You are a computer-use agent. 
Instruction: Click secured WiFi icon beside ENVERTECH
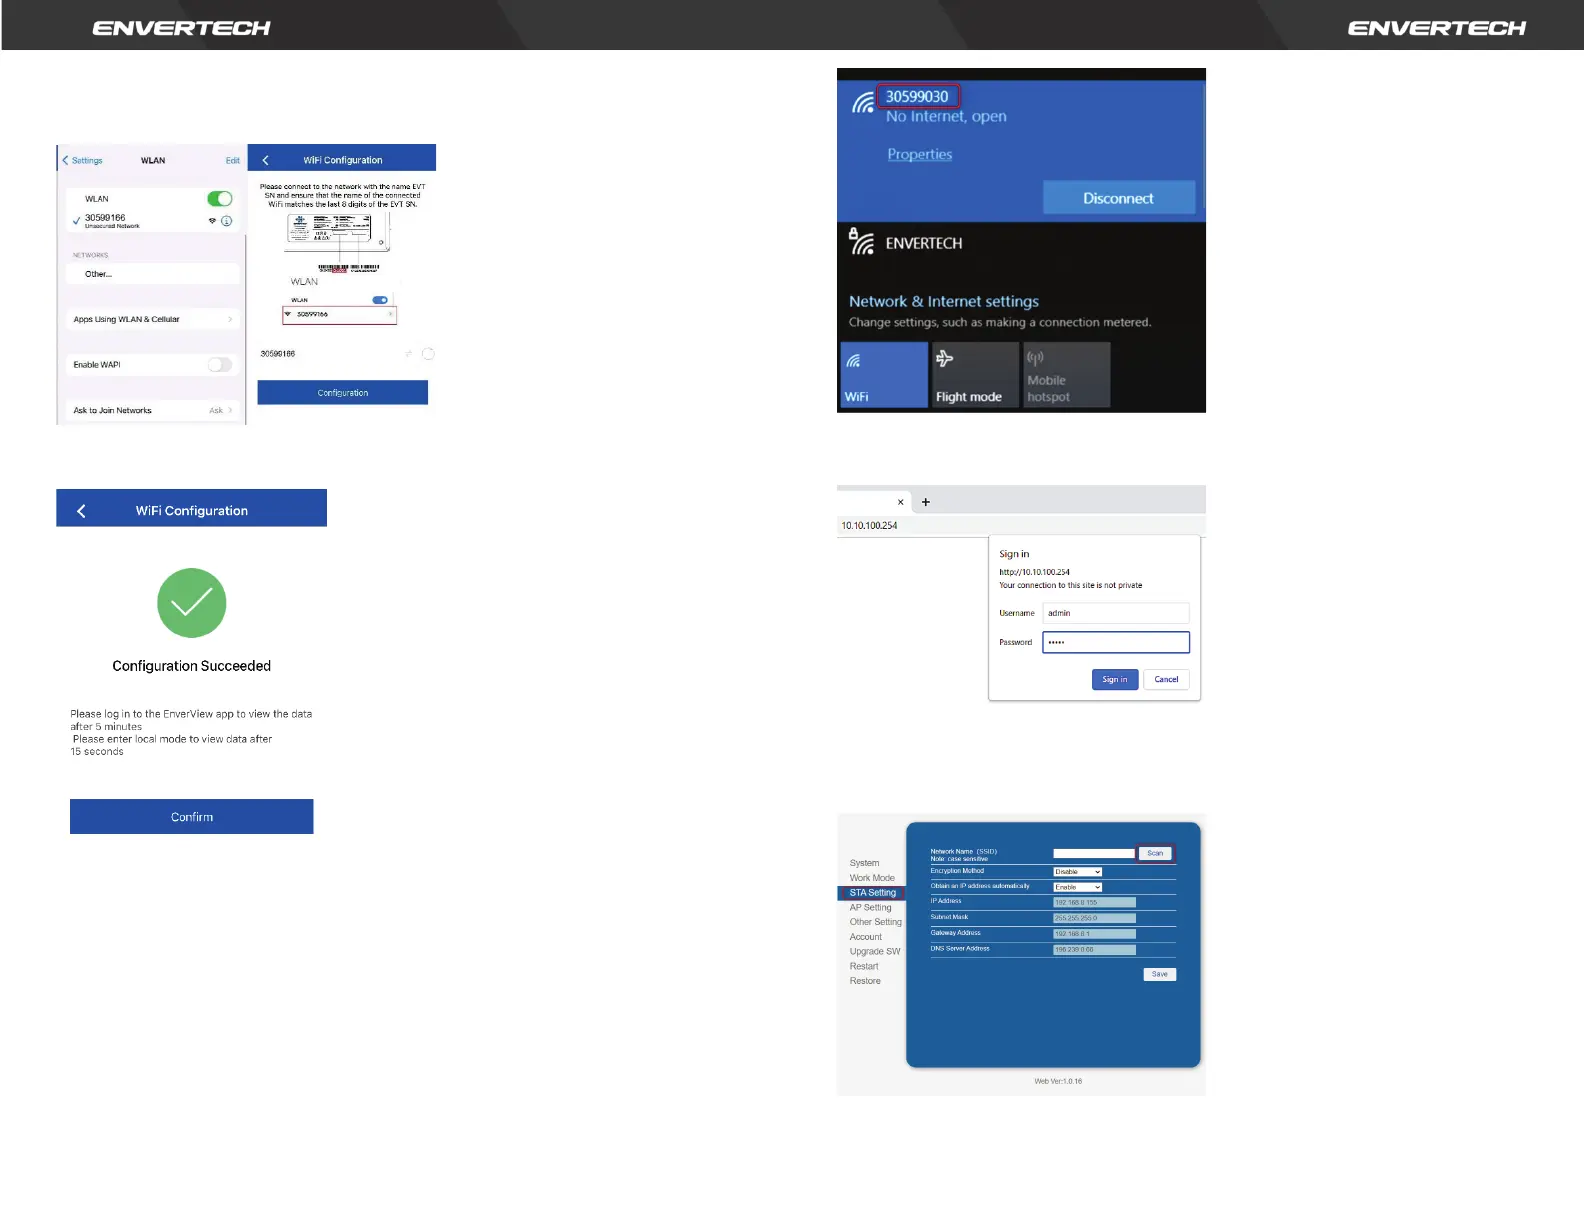point(861,241)
